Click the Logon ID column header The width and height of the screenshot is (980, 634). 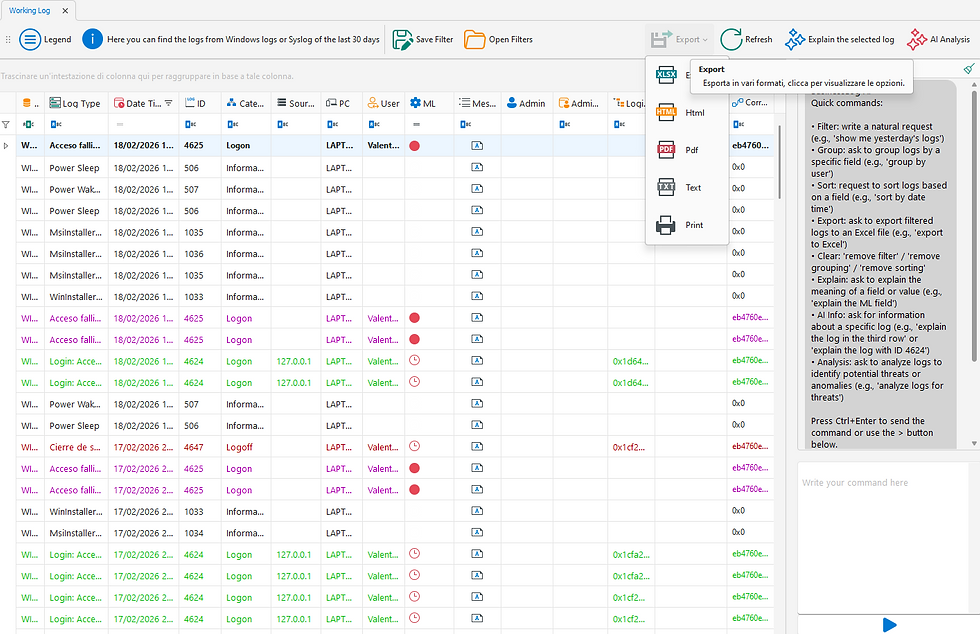coord(629,103)
